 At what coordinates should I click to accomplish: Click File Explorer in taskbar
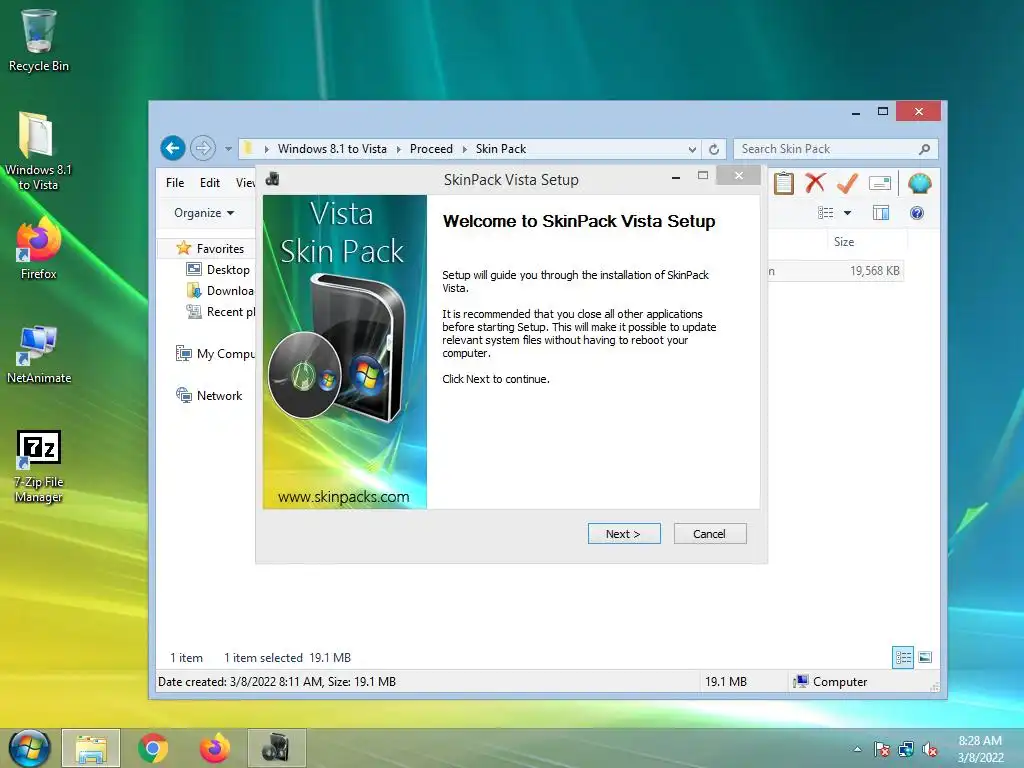pos(91,748)
